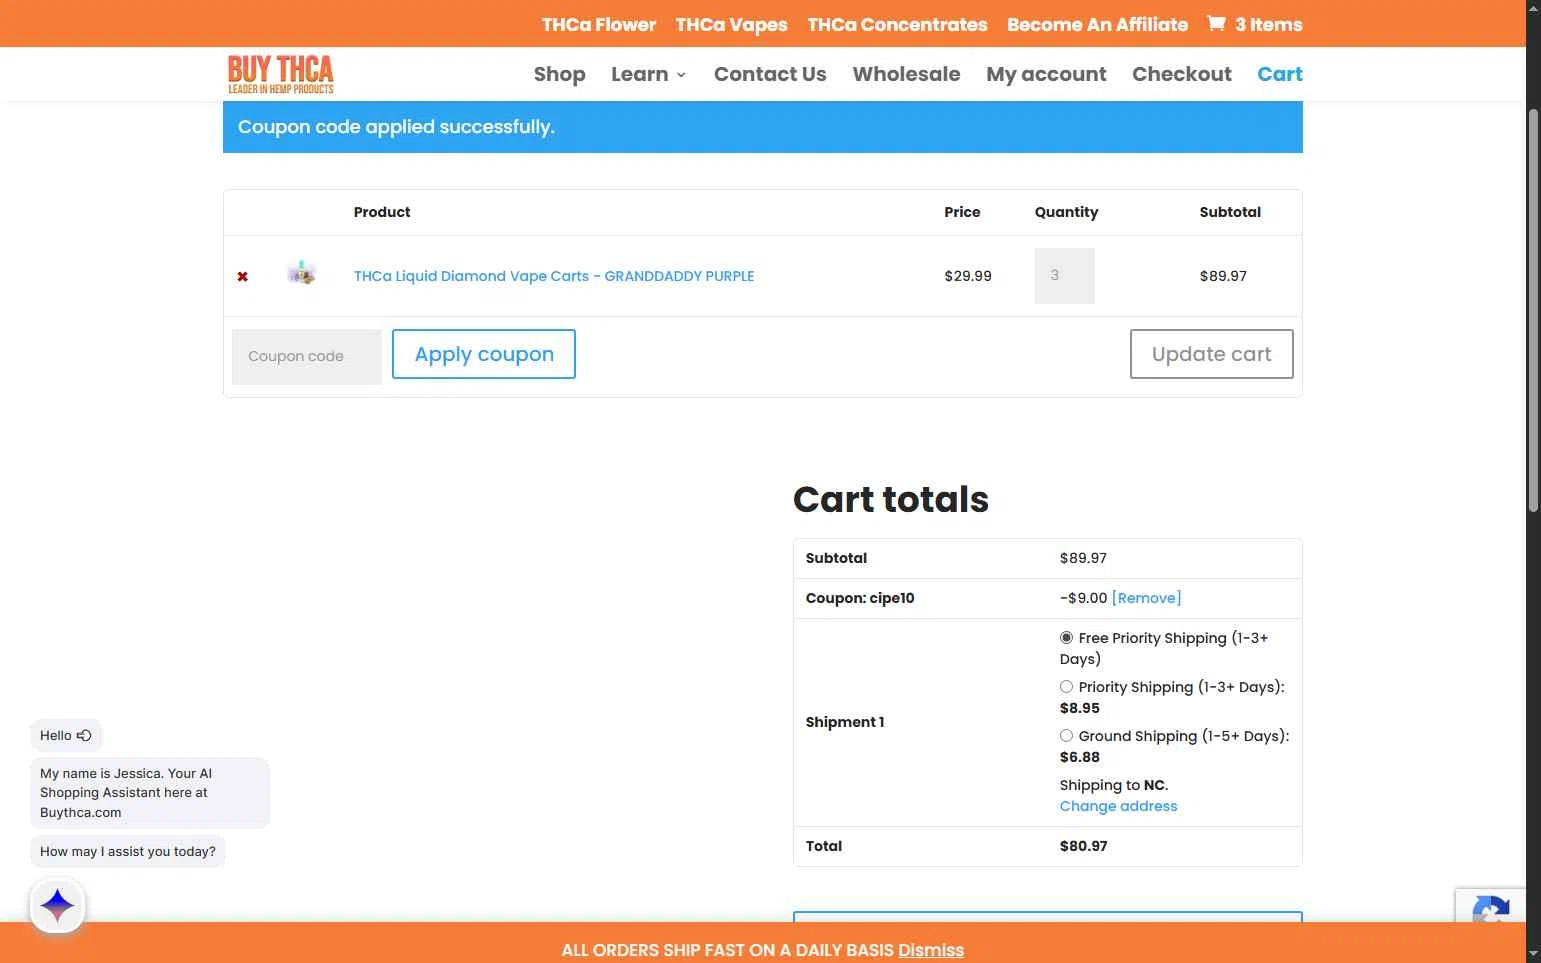Open Contact Us page
This screenshot has width=1541, height=963.
coord(770,74)
